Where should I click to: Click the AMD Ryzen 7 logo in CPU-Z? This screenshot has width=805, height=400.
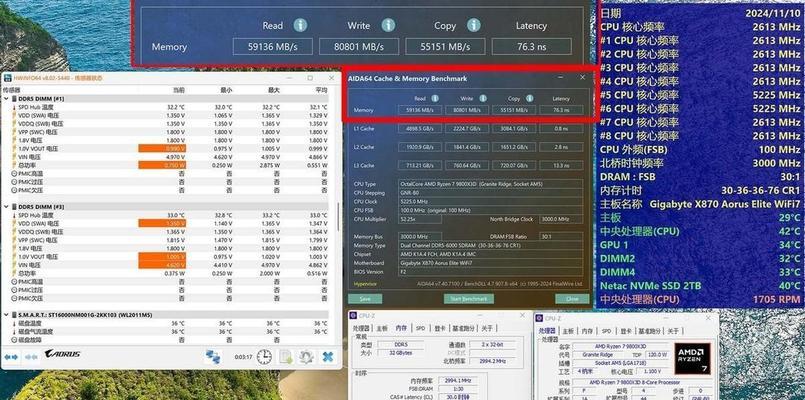click(692, 359)
